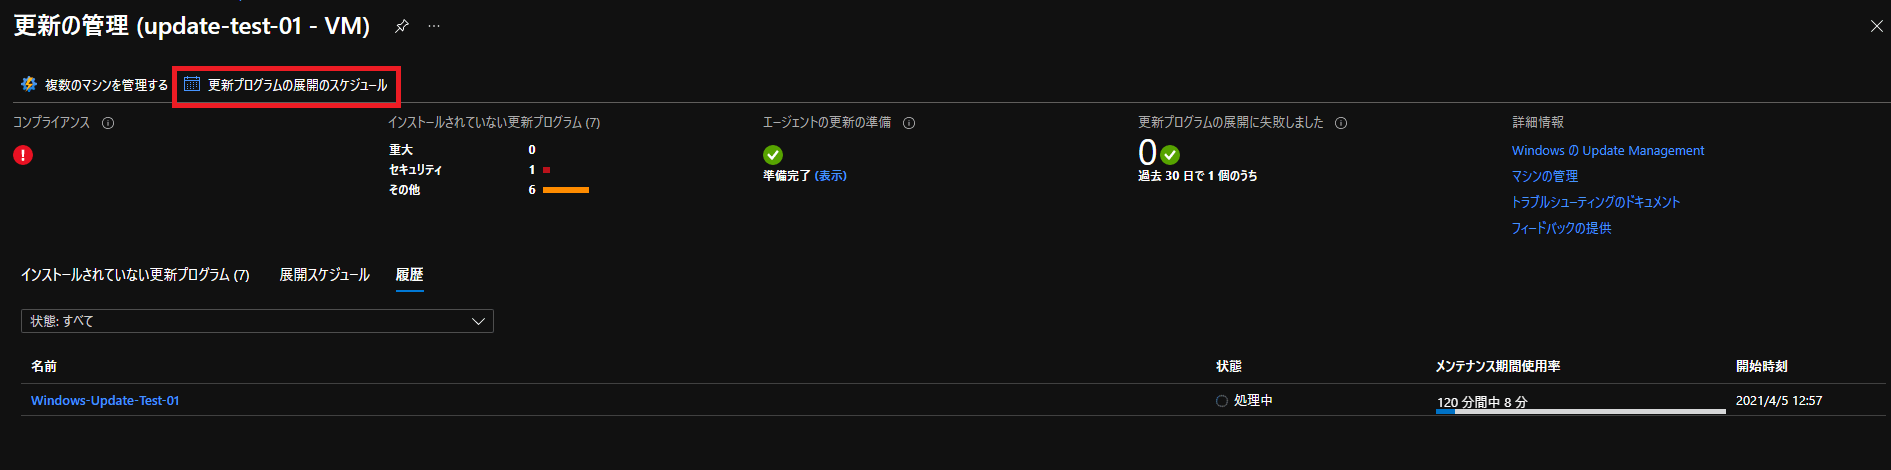This screenshot has height=470, width=1891.
Task: Open the 履歴 tab
Action: (x=410, y=275)
